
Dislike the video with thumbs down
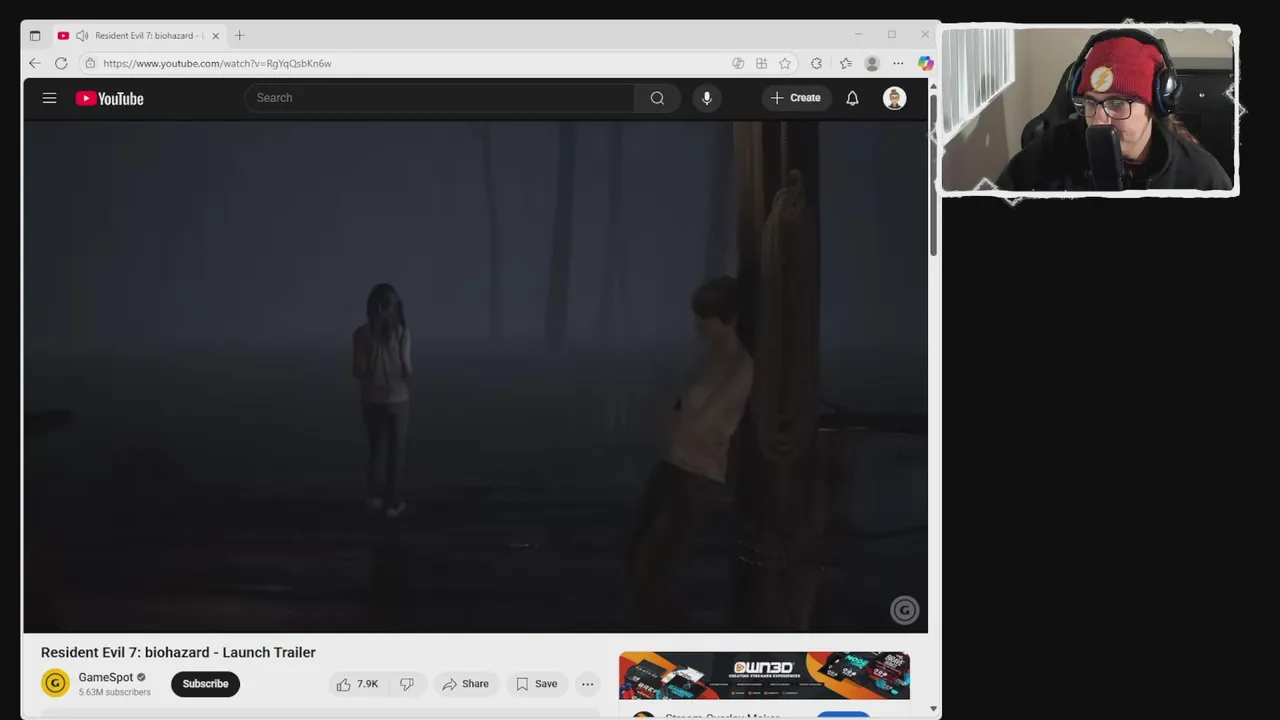click(407, 684)
